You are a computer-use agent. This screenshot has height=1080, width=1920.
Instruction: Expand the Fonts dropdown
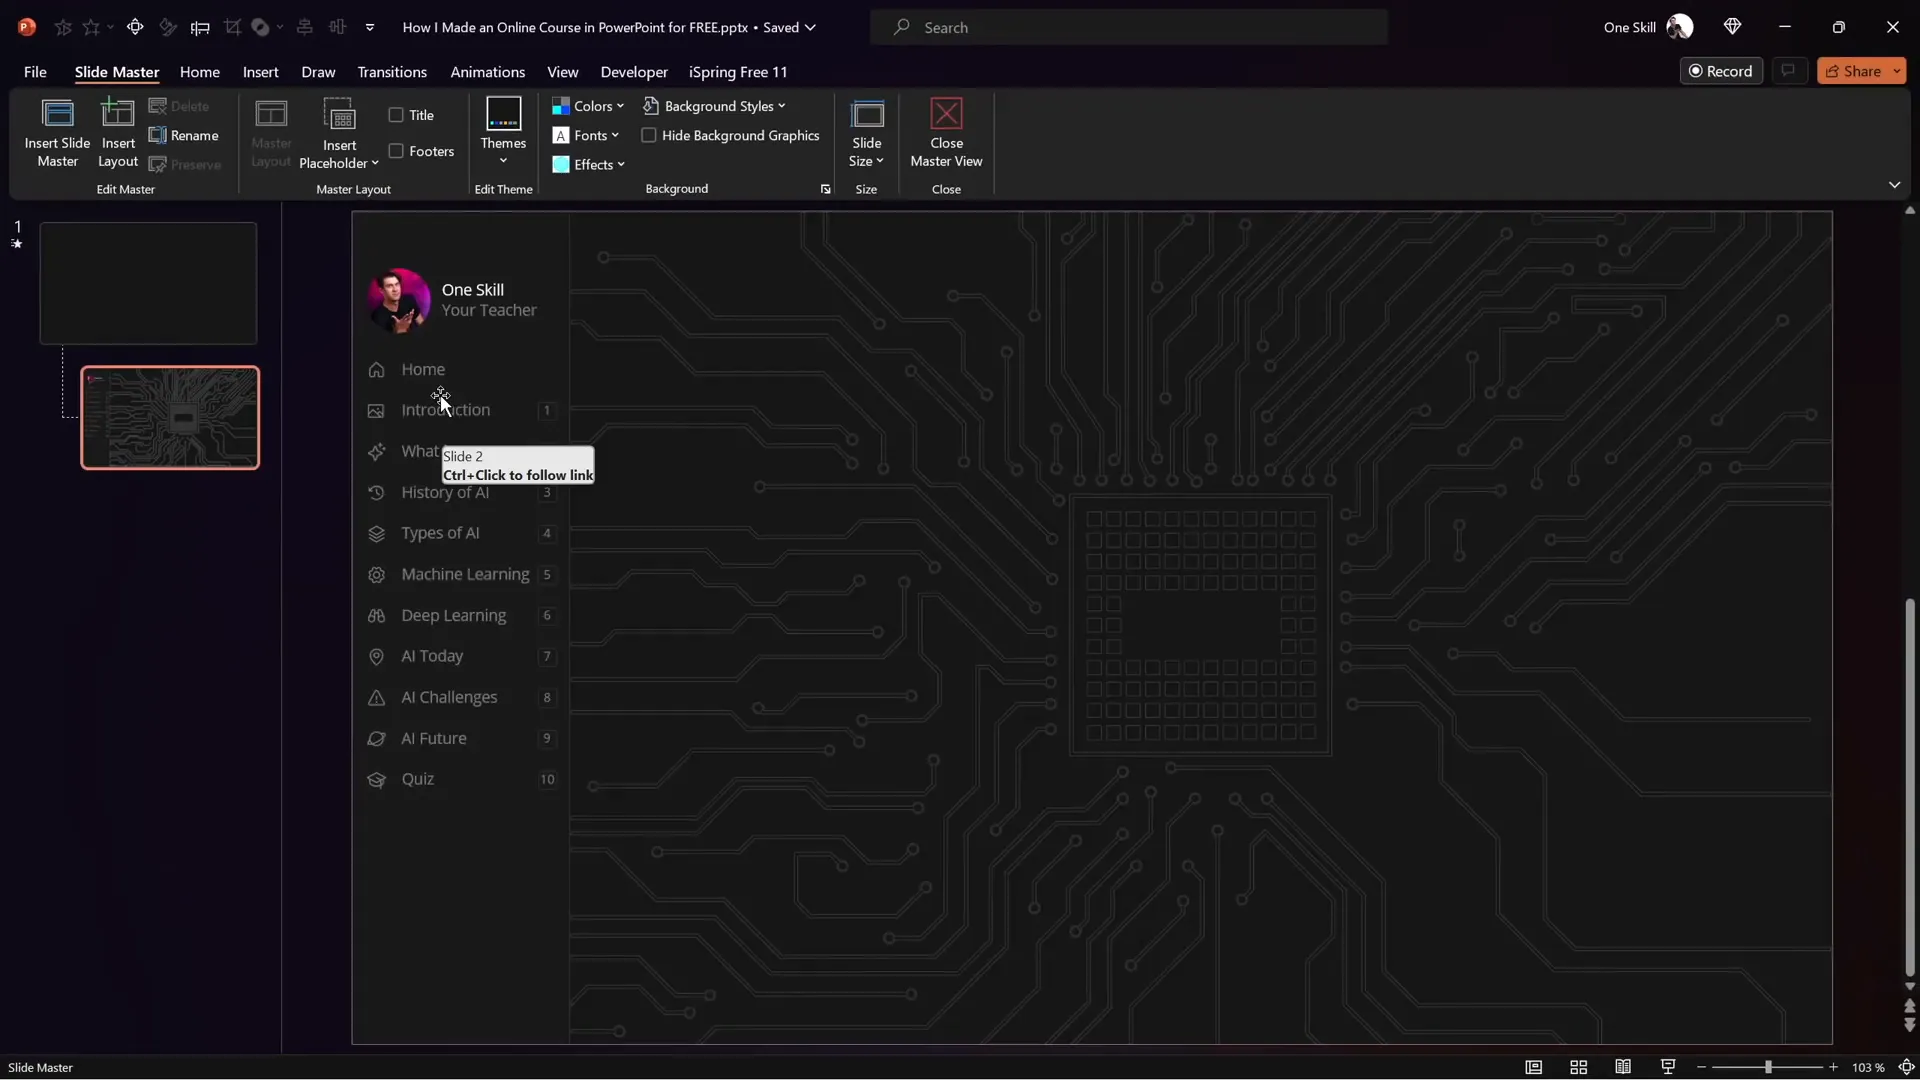click(x=586, y=135)
